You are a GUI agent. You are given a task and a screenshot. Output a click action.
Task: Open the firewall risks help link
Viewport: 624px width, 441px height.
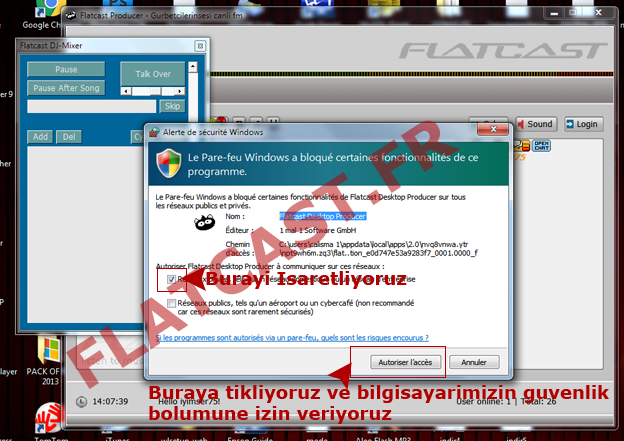click(292, 338)
